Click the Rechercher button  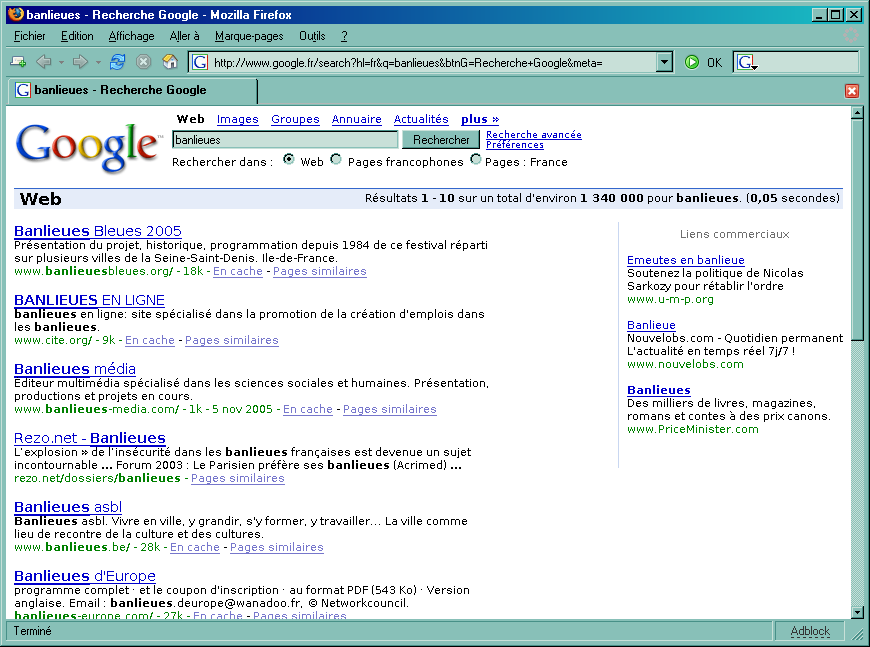pyautogui.click(x=441, y=140)
